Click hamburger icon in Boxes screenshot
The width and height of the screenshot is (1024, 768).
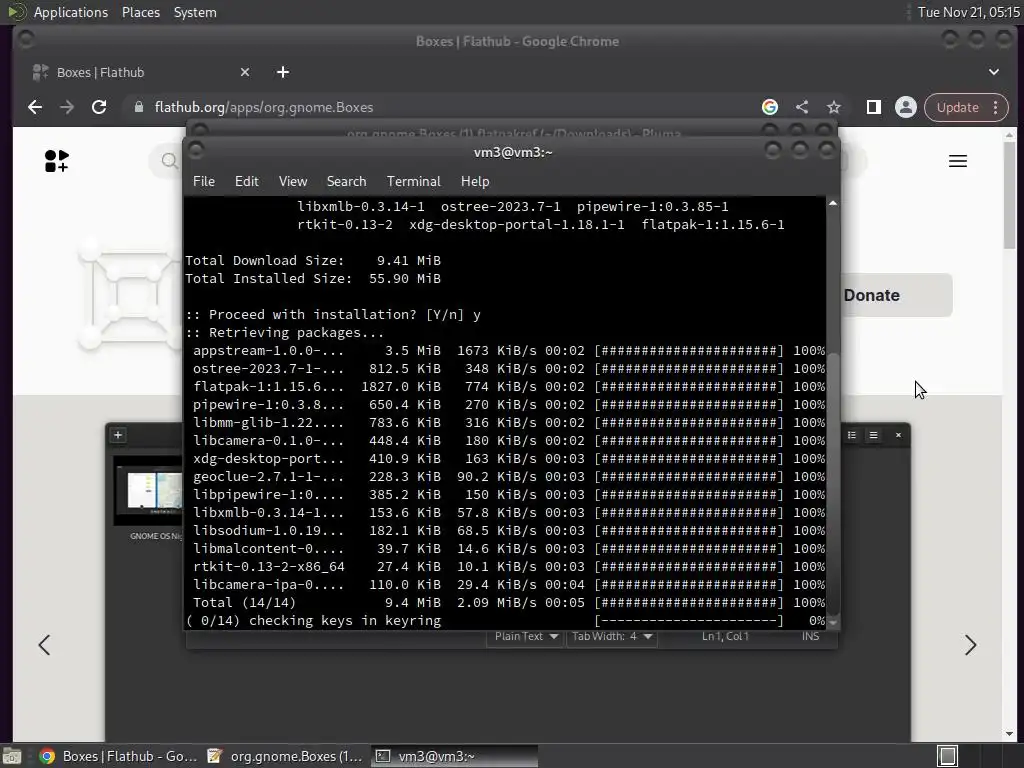[x=873, y=435]
